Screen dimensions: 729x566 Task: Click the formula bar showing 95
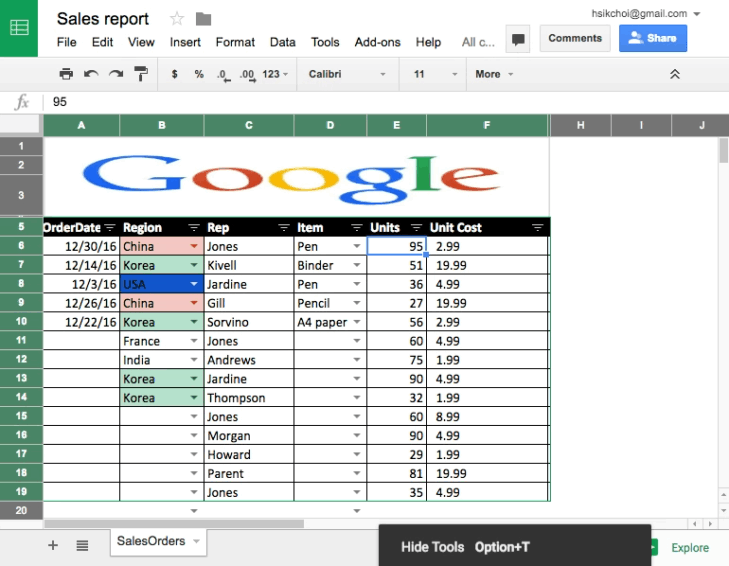pyautogui.click(x=386, y=102)
